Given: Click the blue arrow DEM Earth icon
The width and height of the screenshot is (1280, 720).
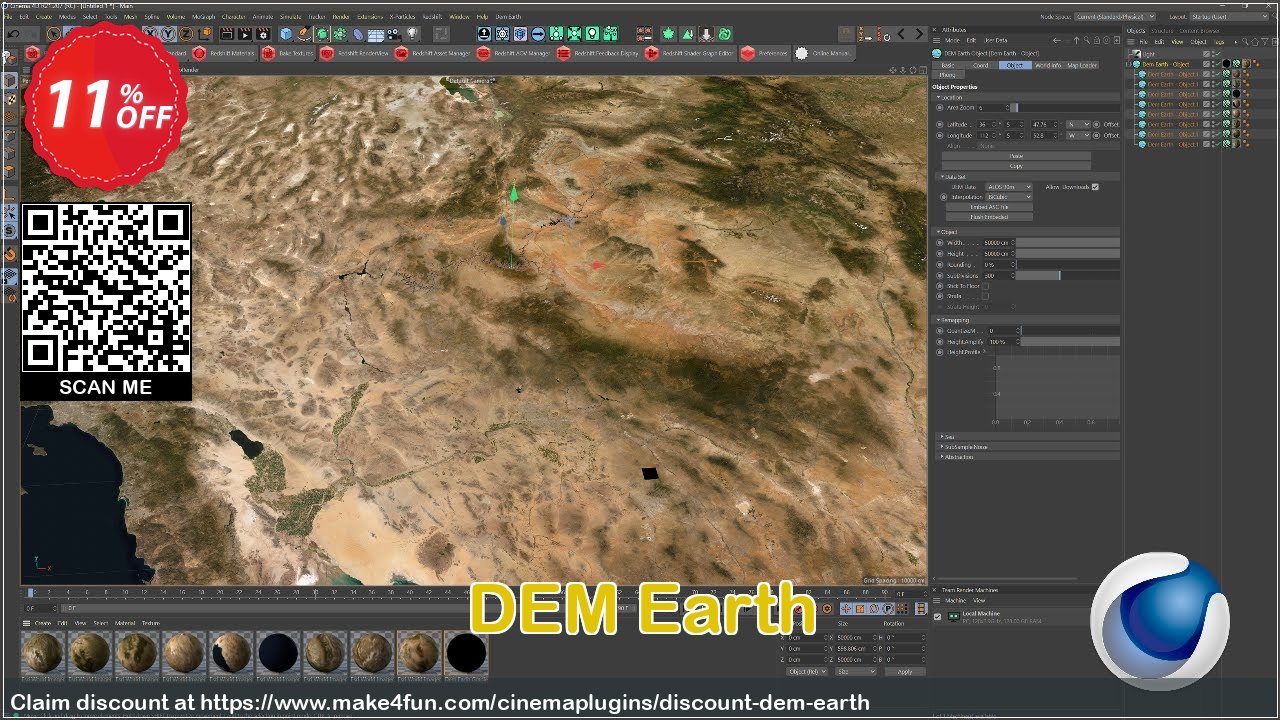Looking at the screenshot, I should pyautogui.click(x=538, y=33).
